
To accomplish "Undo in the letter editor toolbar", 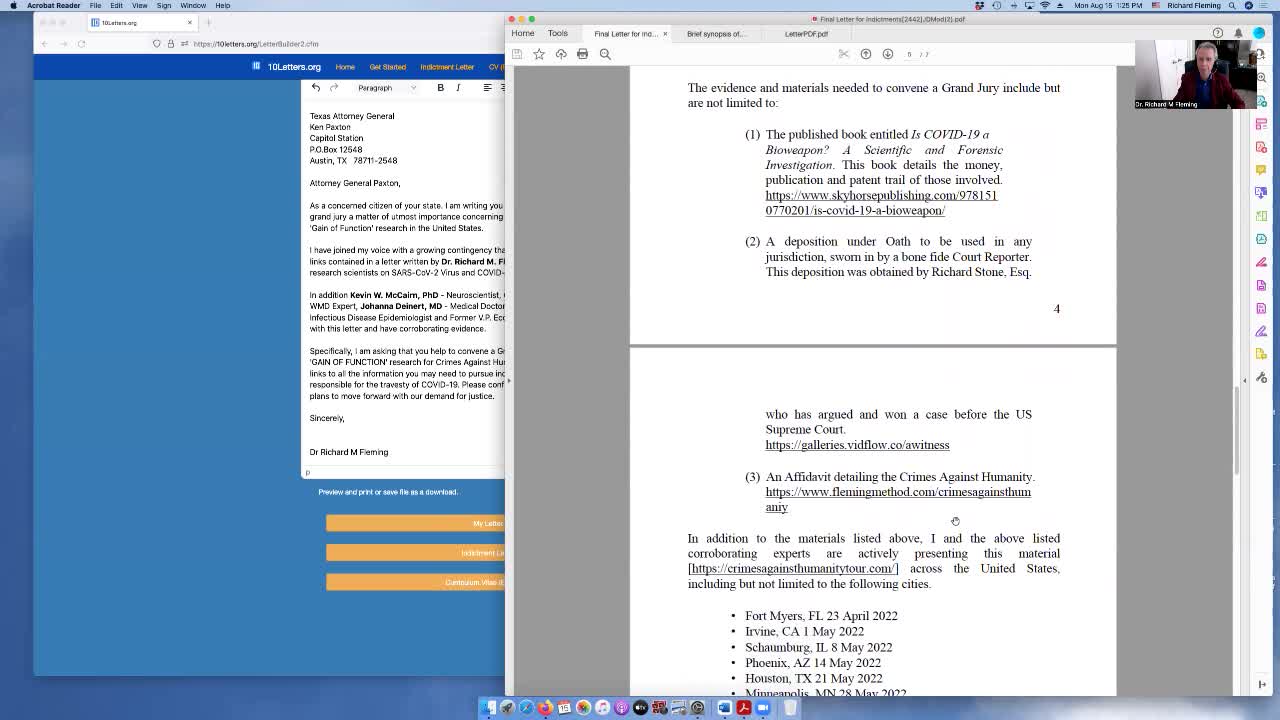I will (316, 88).
